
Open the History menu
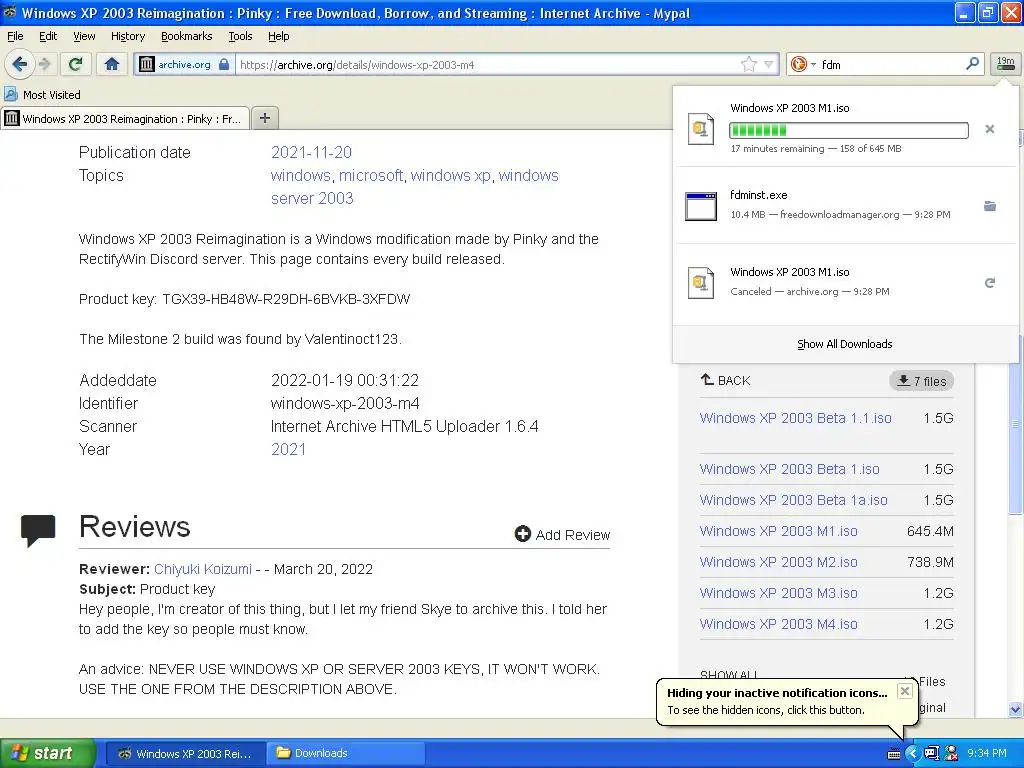pos(128,36)
